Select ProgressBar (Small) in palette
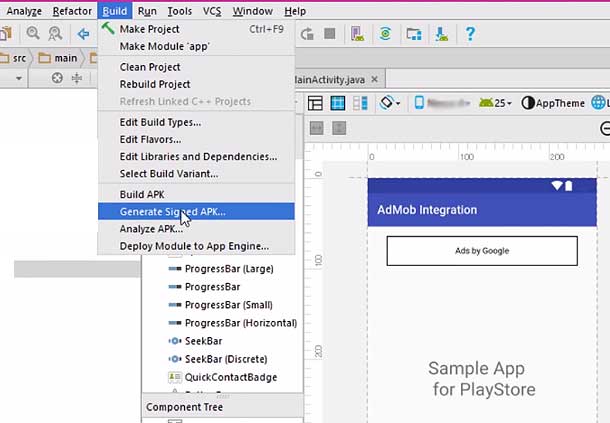Image resolution: width=610 pixels, height=423 pixels. click(221, 305)
